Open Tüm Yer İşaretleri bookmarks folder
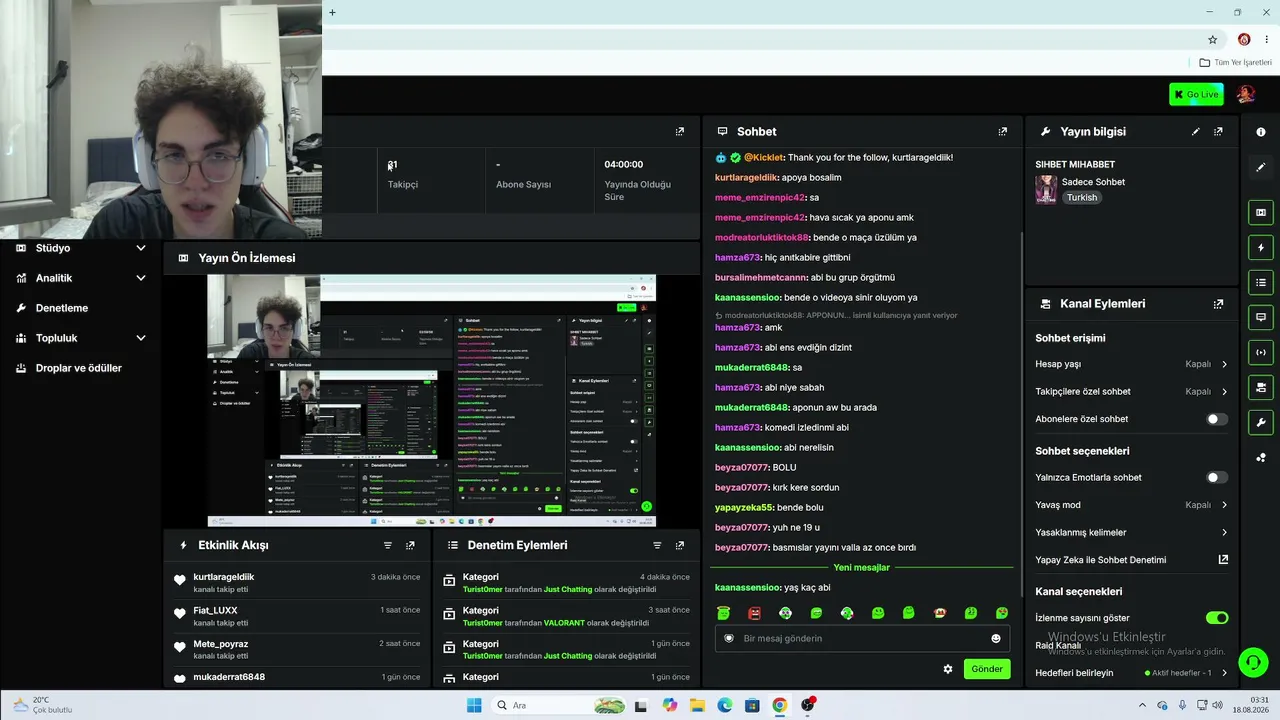The image size is (1280, 720). tap(1235, 63)
